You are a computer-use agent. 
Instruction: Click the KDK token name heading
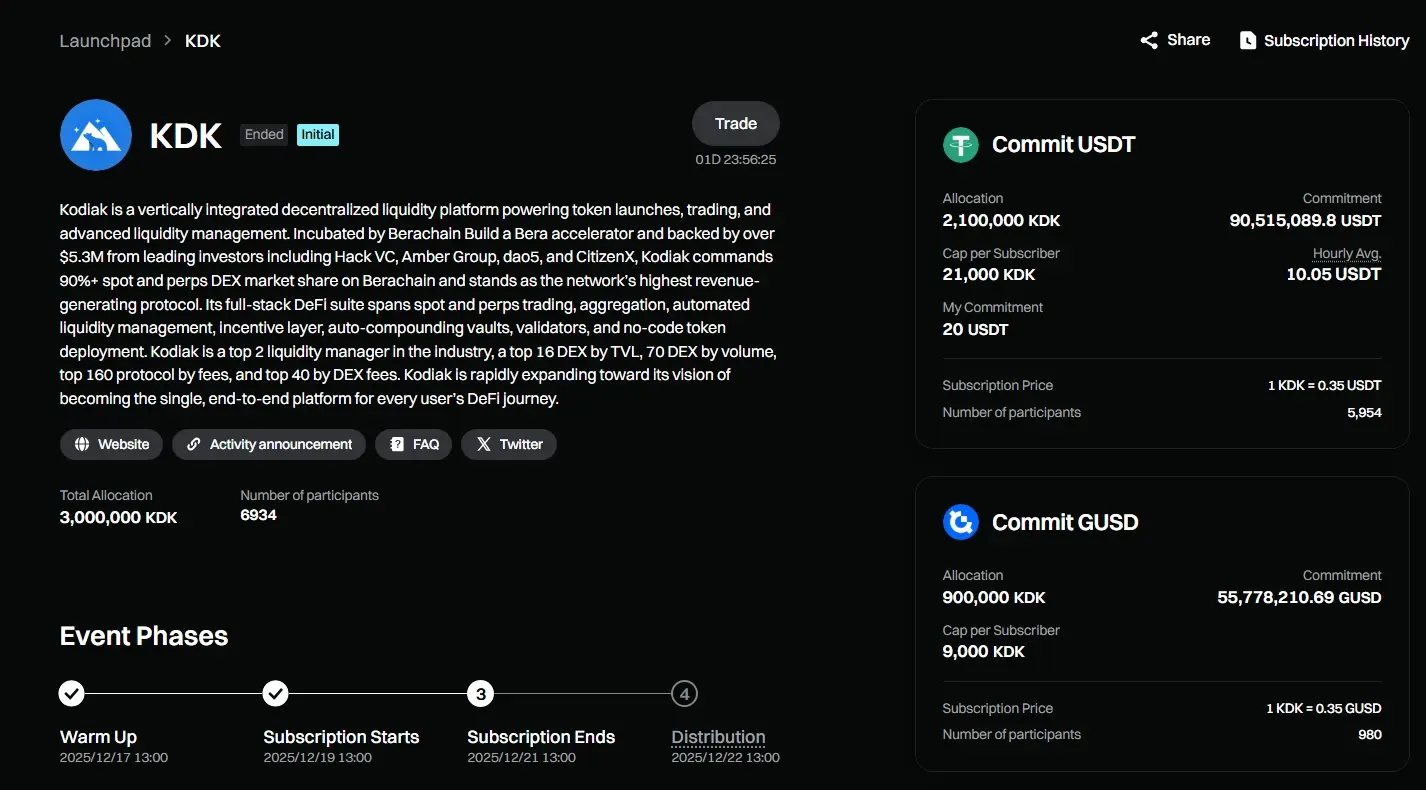186,136
